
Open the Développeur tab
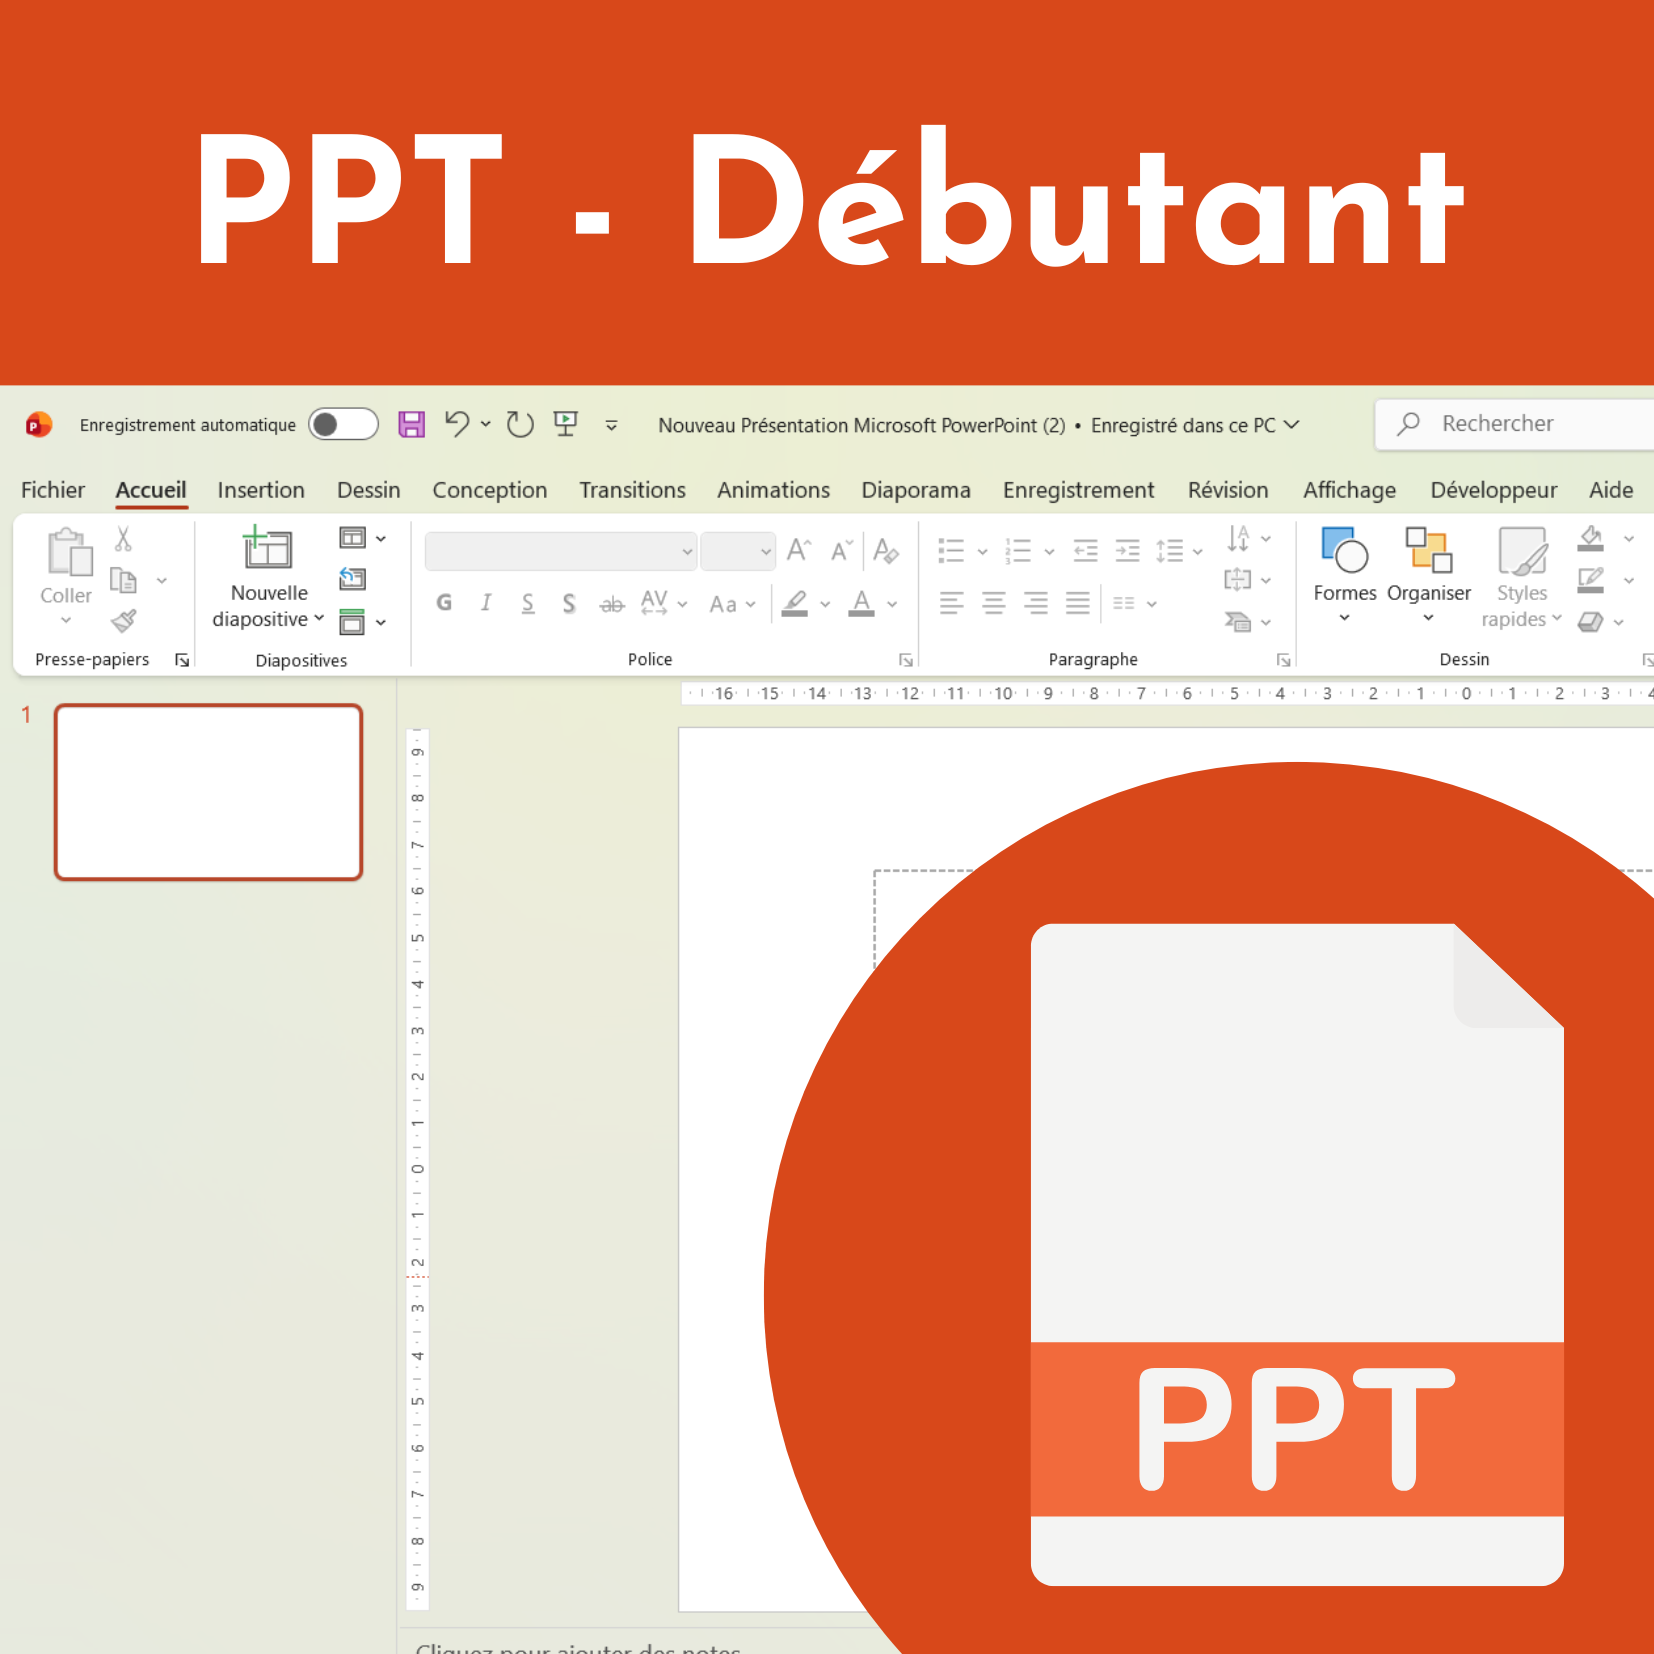click(1493, 490)
